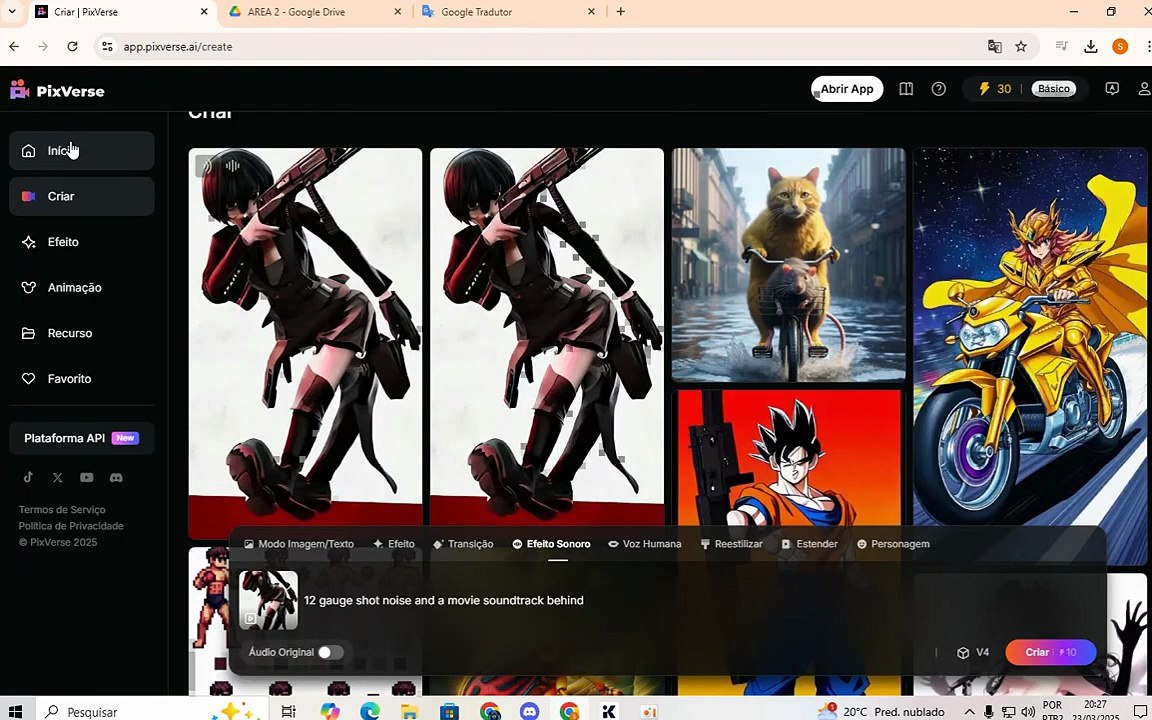The width and height of the screenshot is (1152, 720).
Task: Open PixVerse Discord icon in sidebar
Action: click(116, 478)
